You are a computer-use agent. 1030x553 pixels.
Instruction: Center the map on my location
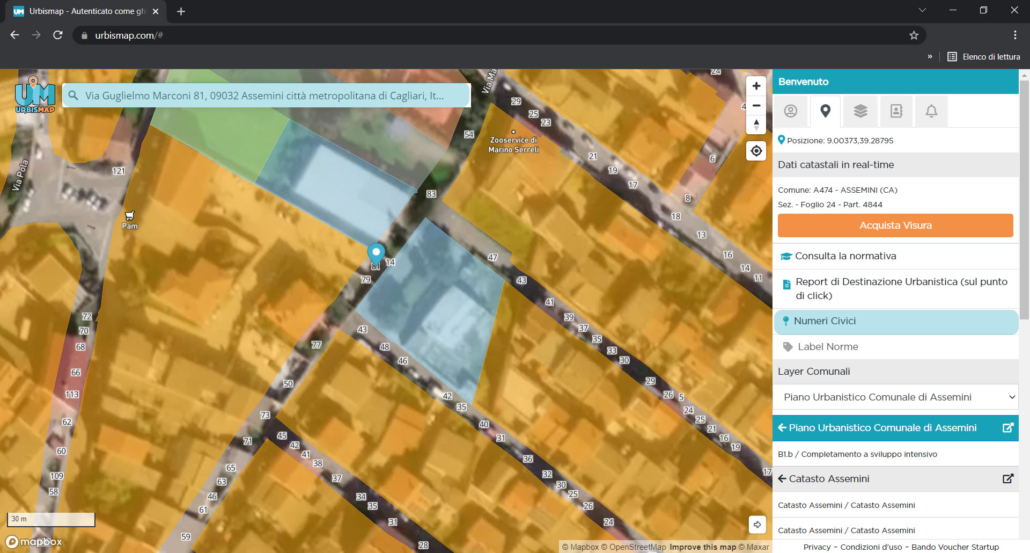coord(756,151)
